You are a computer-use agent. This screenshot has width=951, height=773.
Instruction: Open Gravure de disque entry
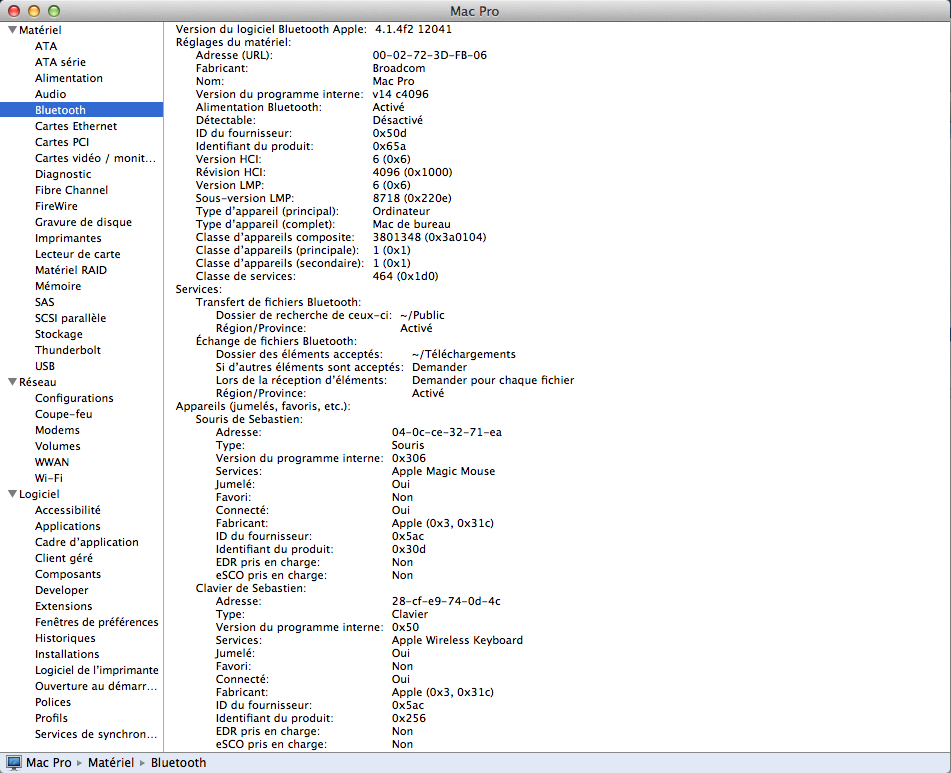pyautogui.click(x=83, y=222)
